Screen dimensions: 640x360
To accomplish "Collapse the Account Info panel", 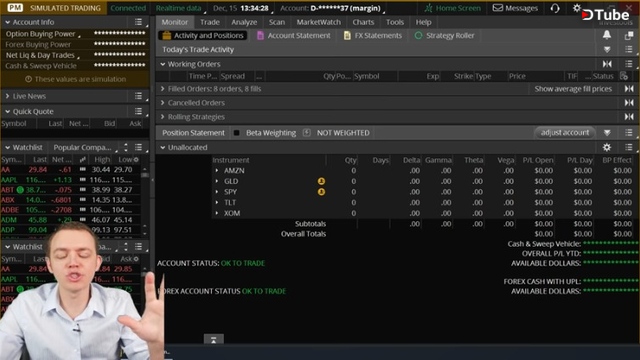I will coord(7,22).
